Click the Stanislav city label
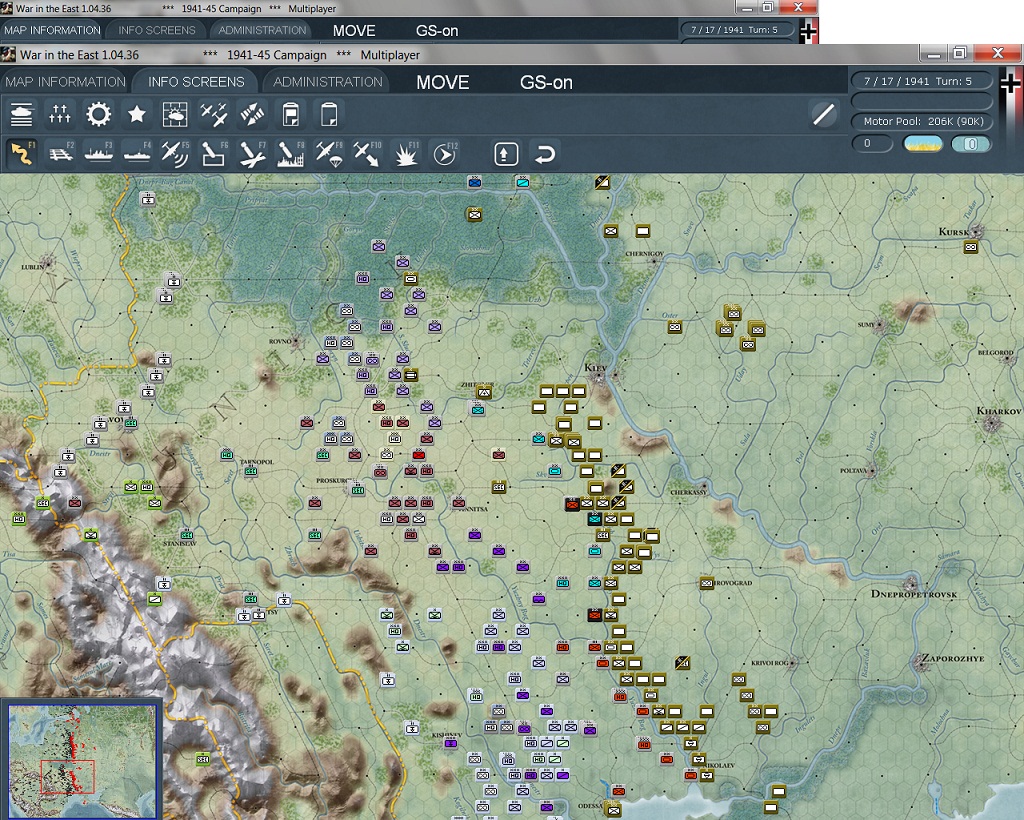Screen dimensions: 1024x820 179,543
